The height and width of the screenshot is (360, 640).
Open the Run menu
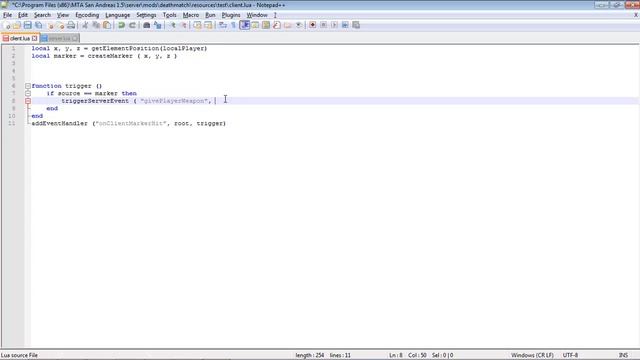[x=210, y=15]
